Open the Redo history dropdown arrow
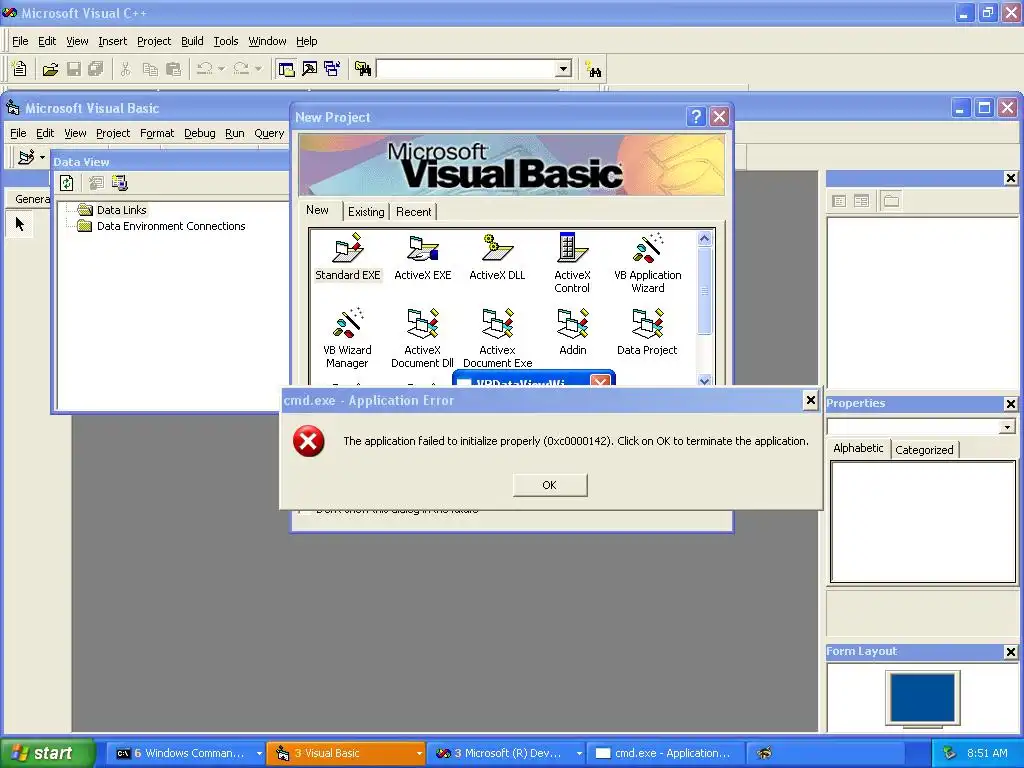 coord(258,69)
